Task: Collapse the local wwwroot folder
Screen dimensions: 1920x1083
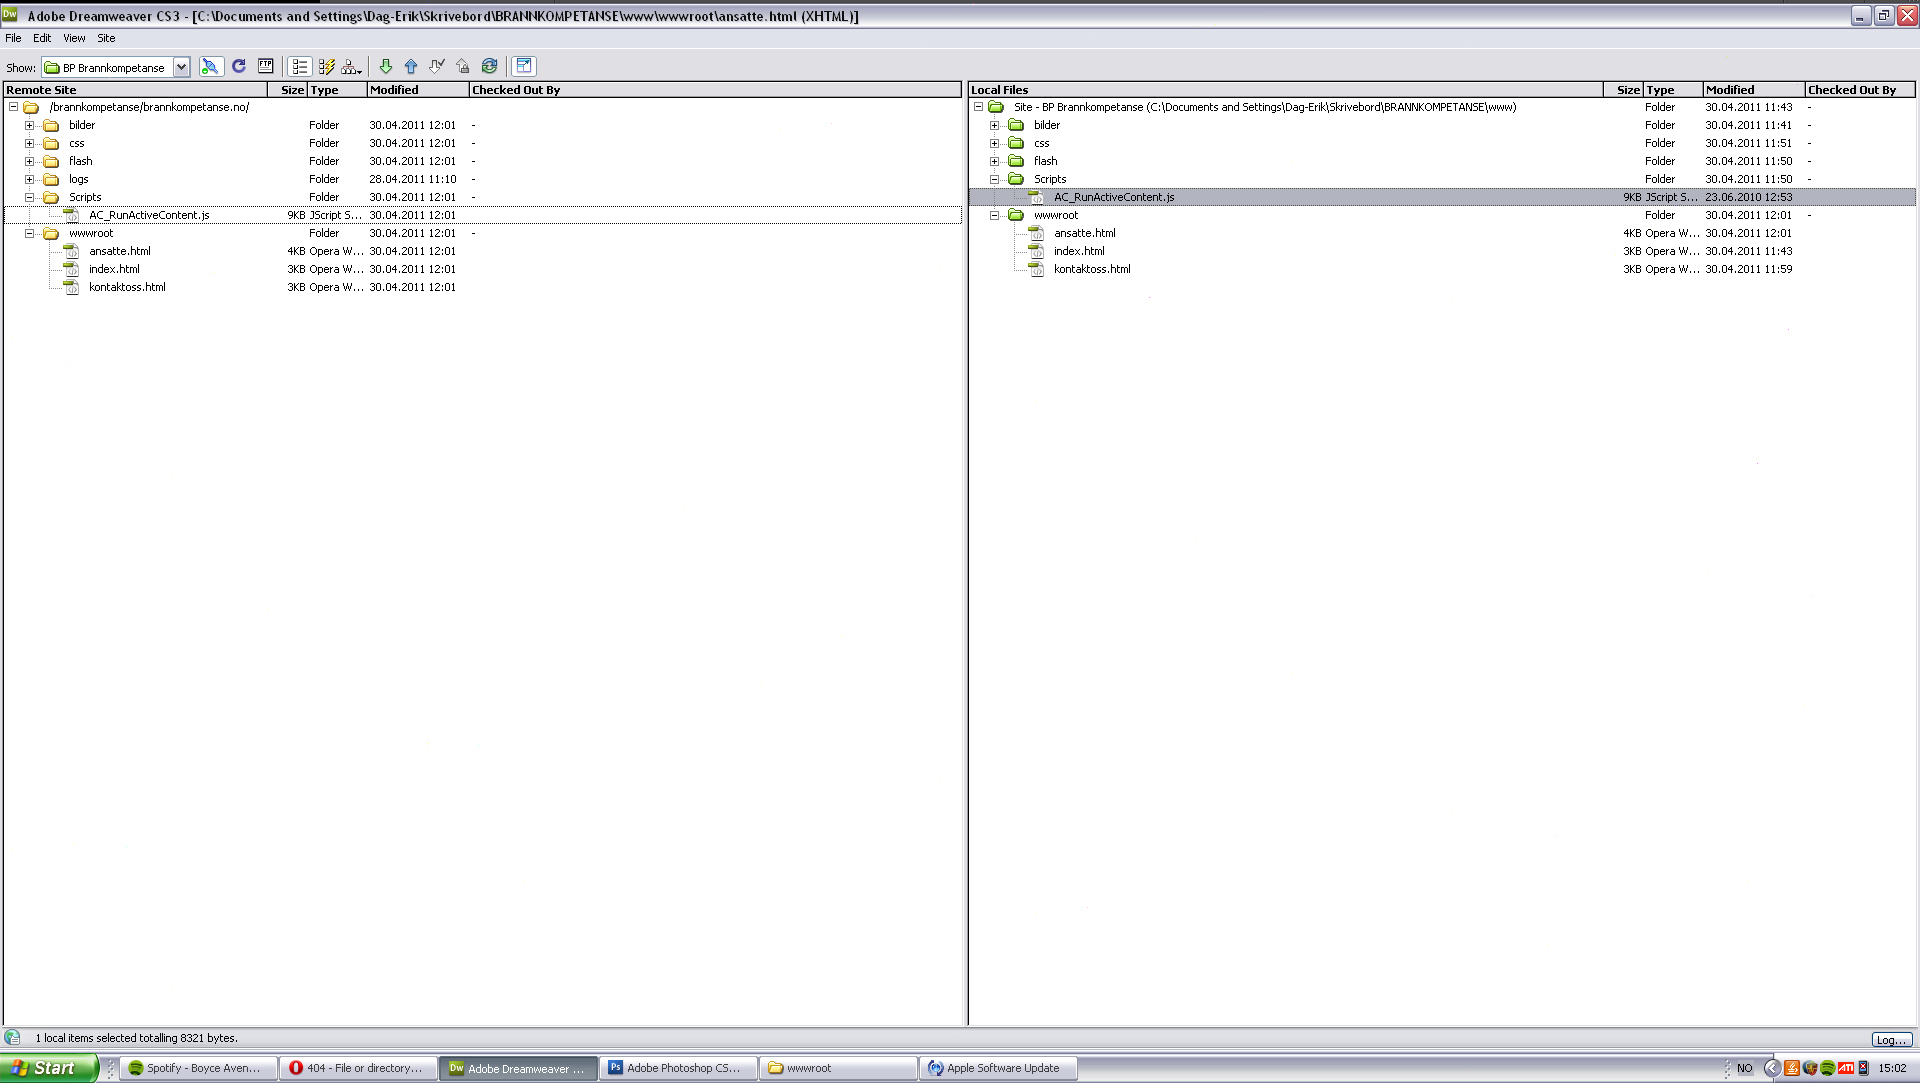Action: coord(994,215)
